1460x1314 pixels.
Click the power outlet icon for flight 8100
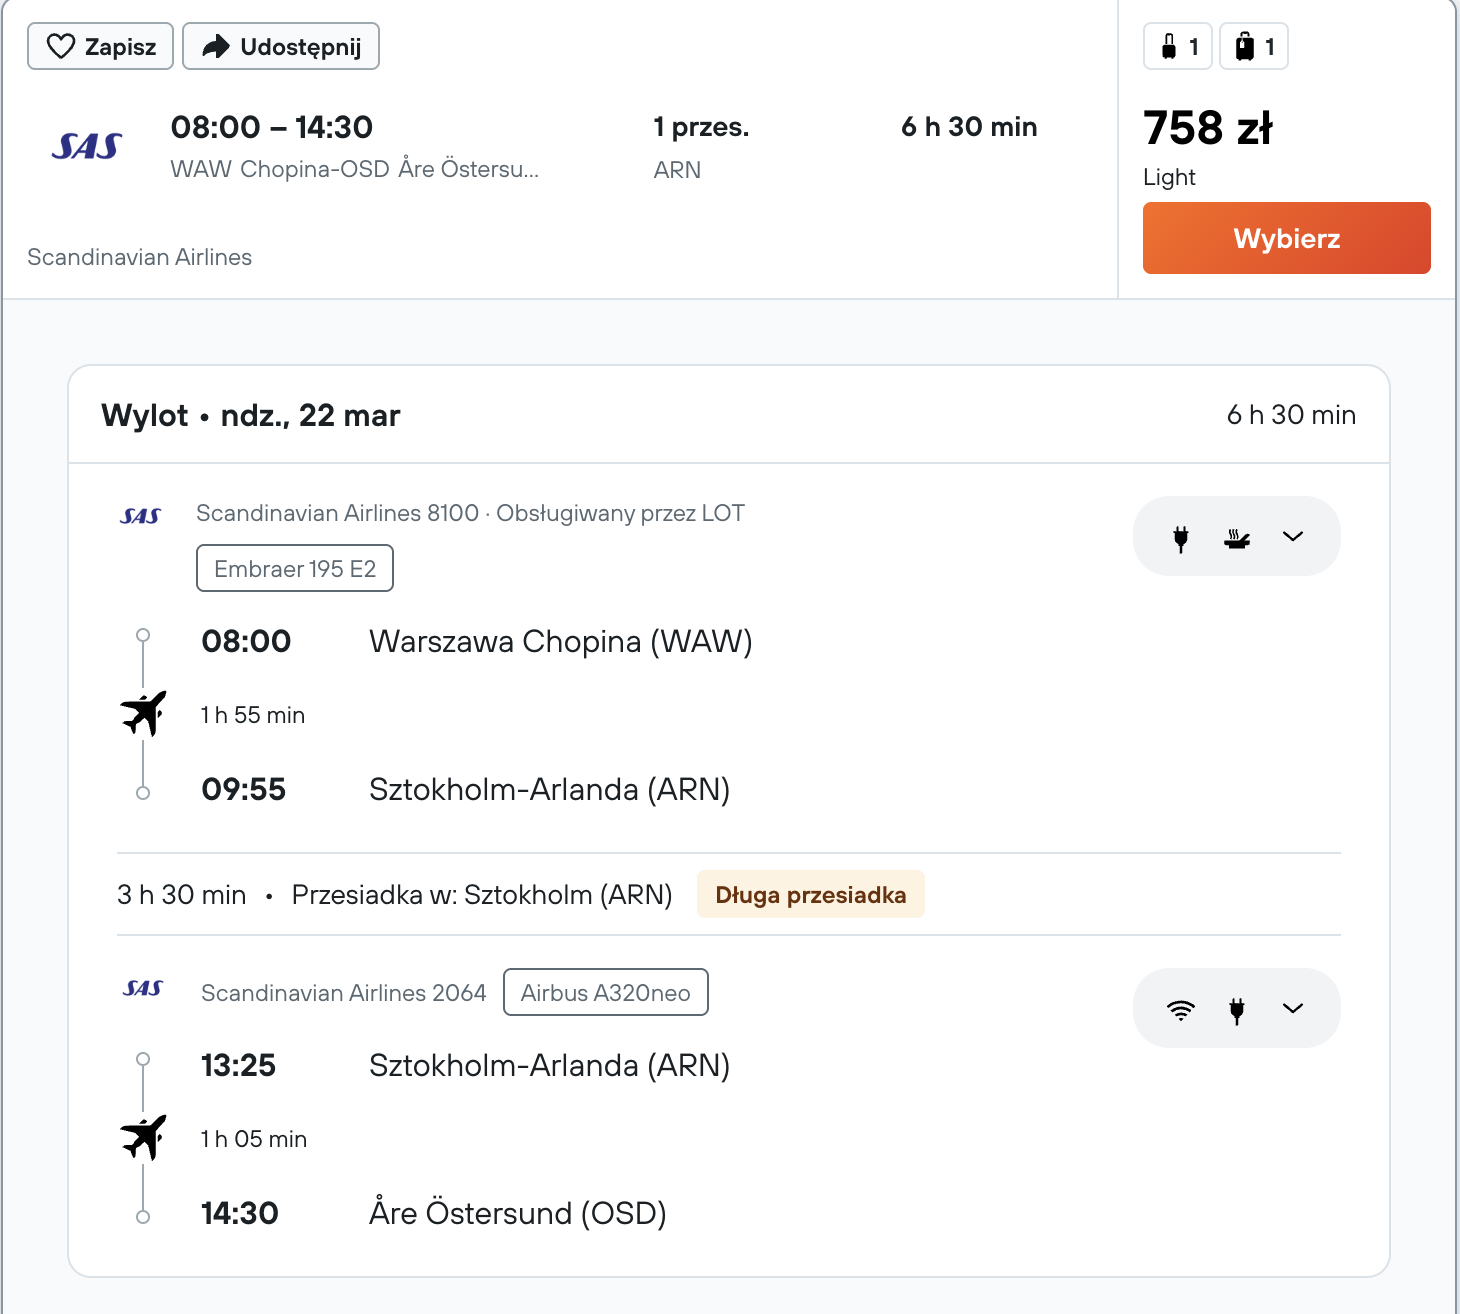(1181, 538)
